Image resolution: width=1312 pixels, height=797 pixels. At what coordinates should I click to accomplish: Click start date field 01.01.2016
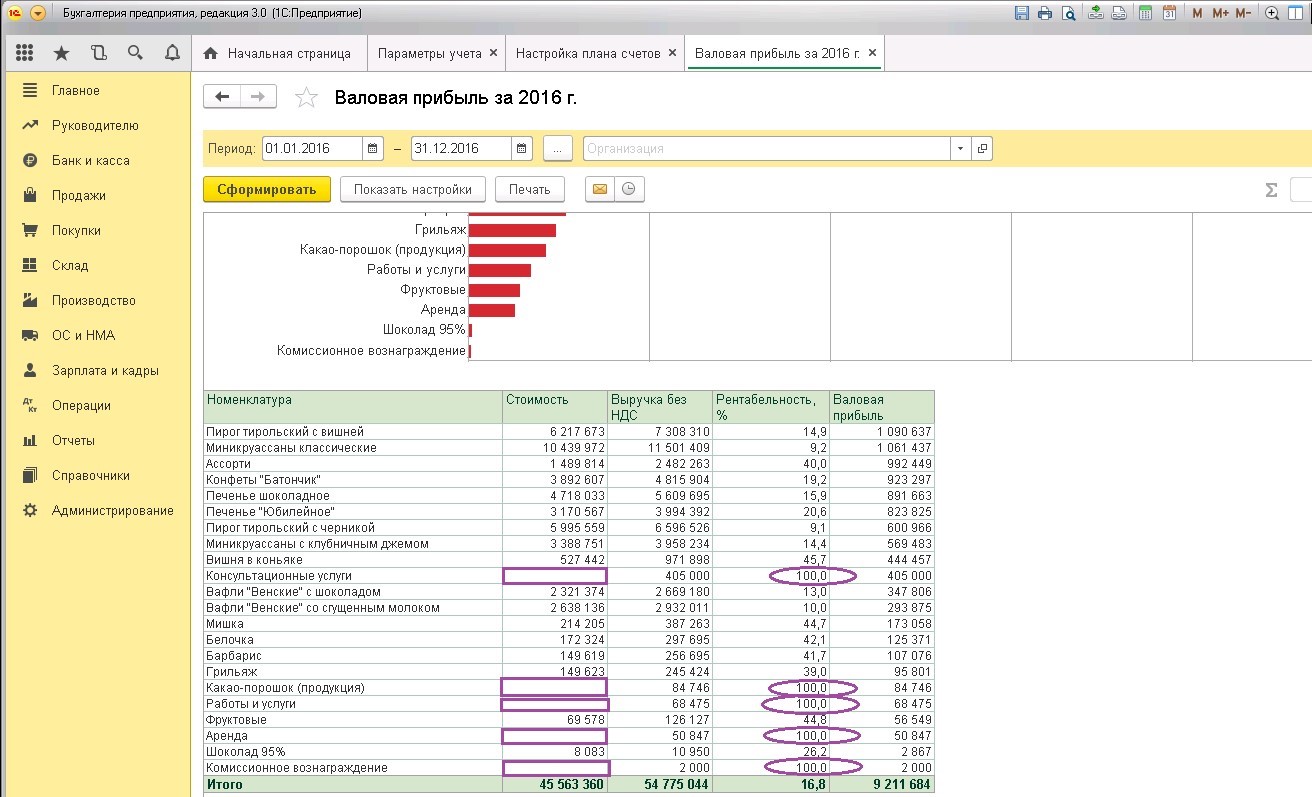(x=312, y=148)
